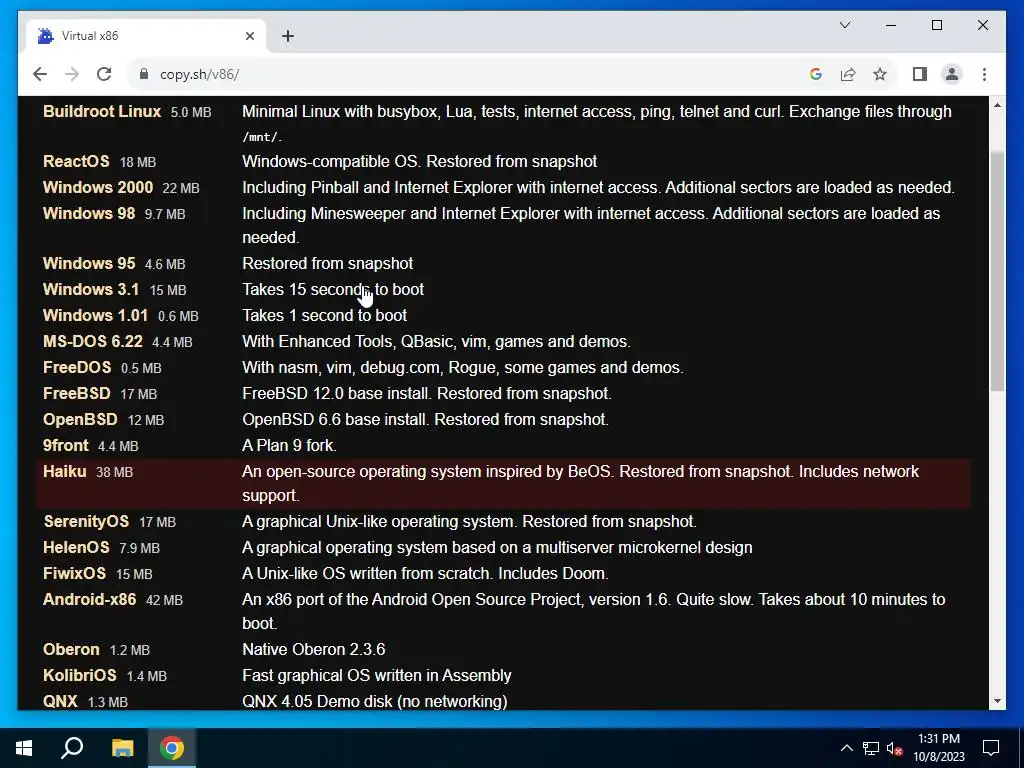Launch Android-x86
The width and height of the screenshot is (1024, 768).
pos(89,600)
